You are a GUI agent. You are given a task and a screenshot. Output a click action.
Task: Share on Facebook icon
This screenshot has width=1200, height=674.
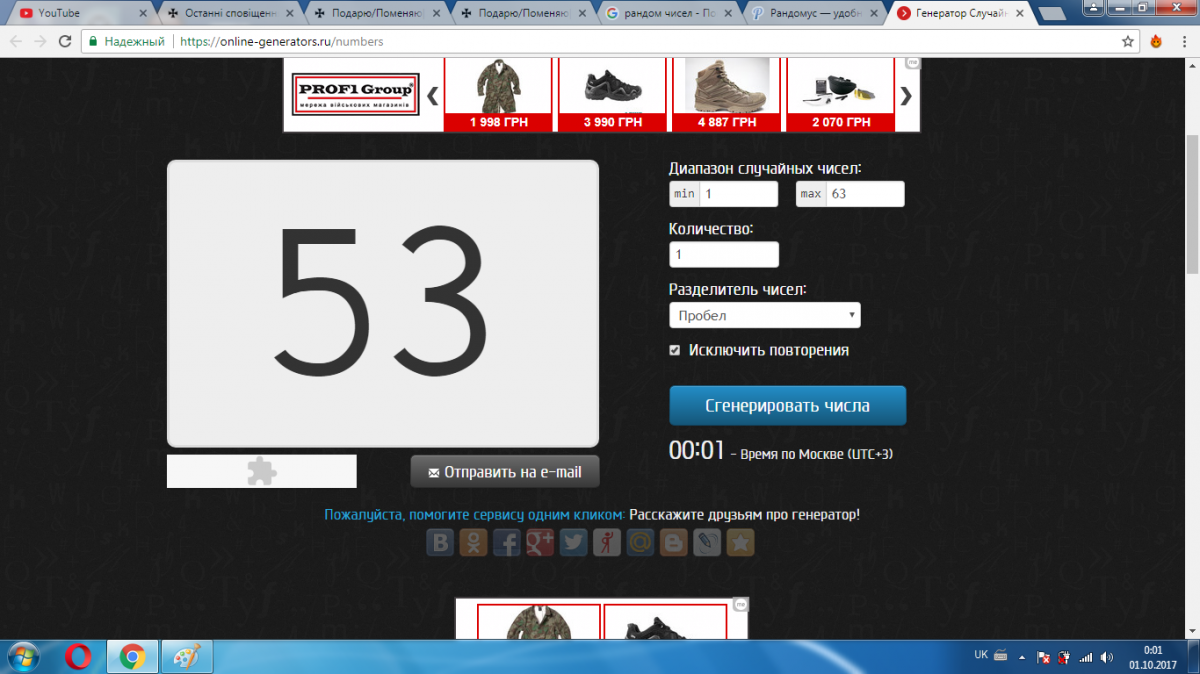pyautogui.click(x=507, y=543)
